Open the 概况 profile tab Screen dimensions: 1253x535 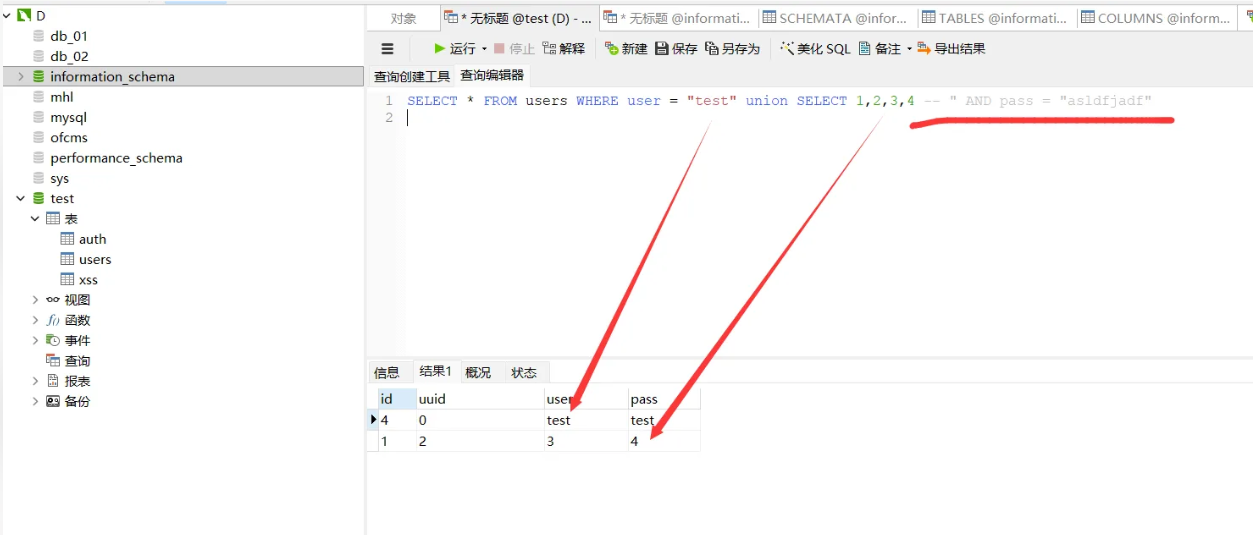[478, 372]
